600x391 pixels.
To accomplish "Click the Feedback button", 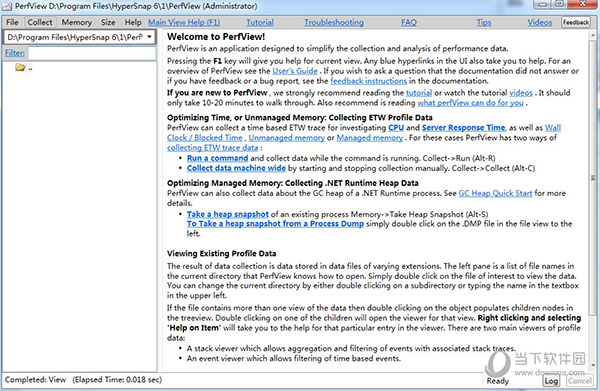I will (576, 22).
